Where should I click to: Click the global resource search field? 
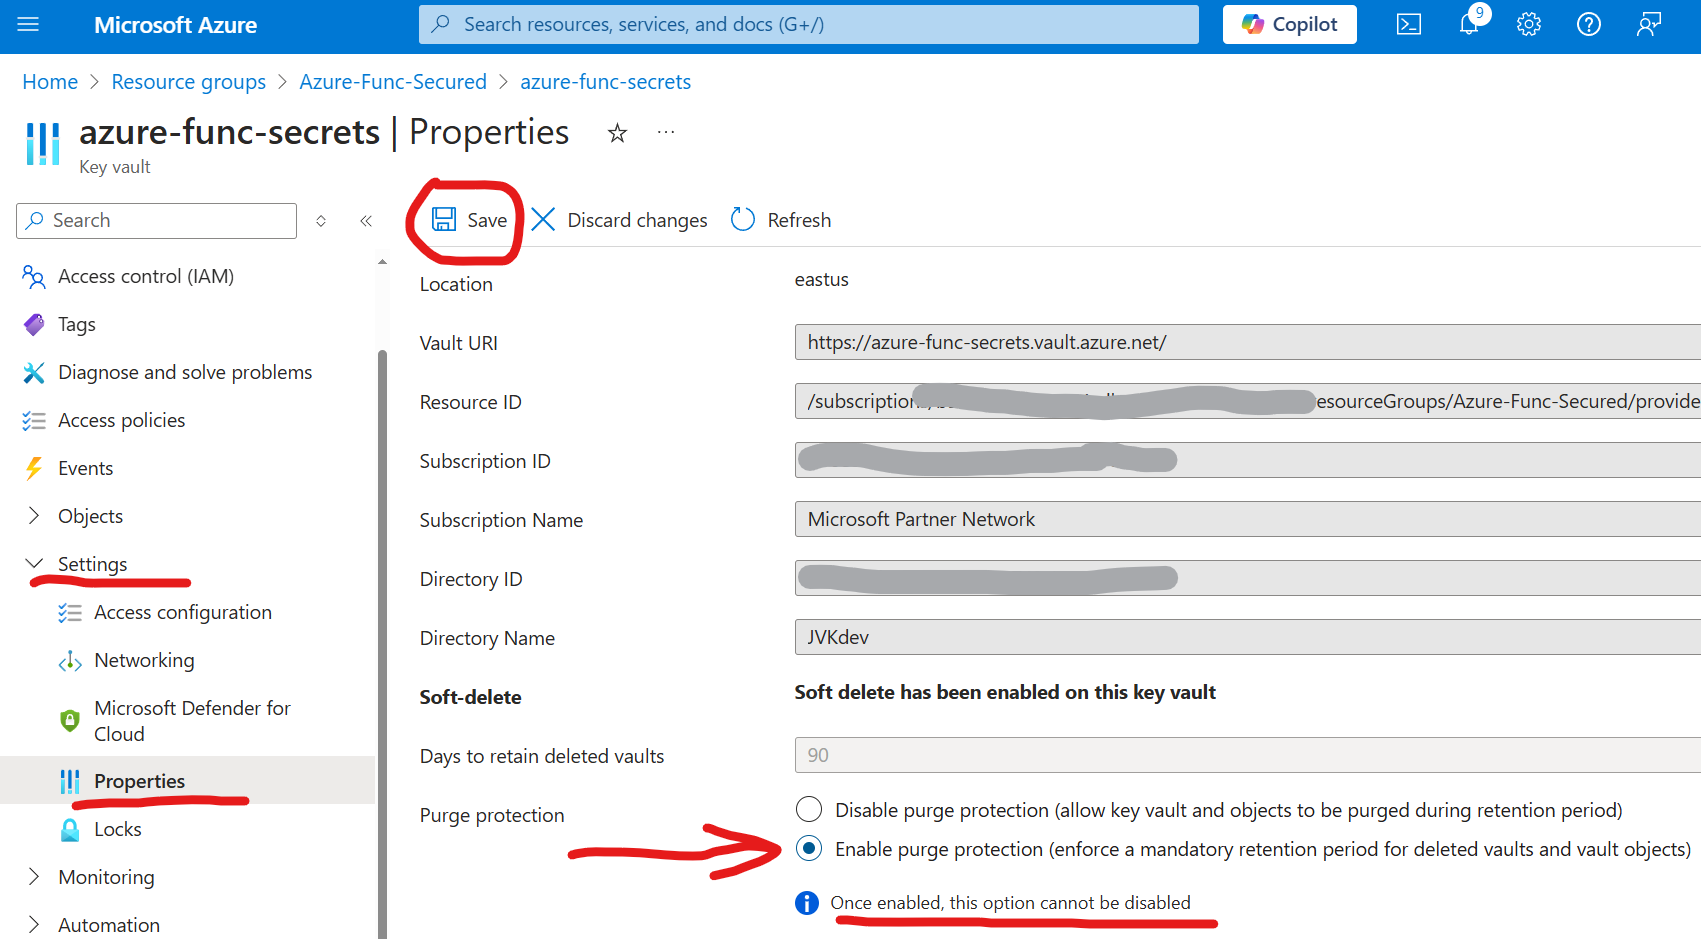[x=808, y=24]
